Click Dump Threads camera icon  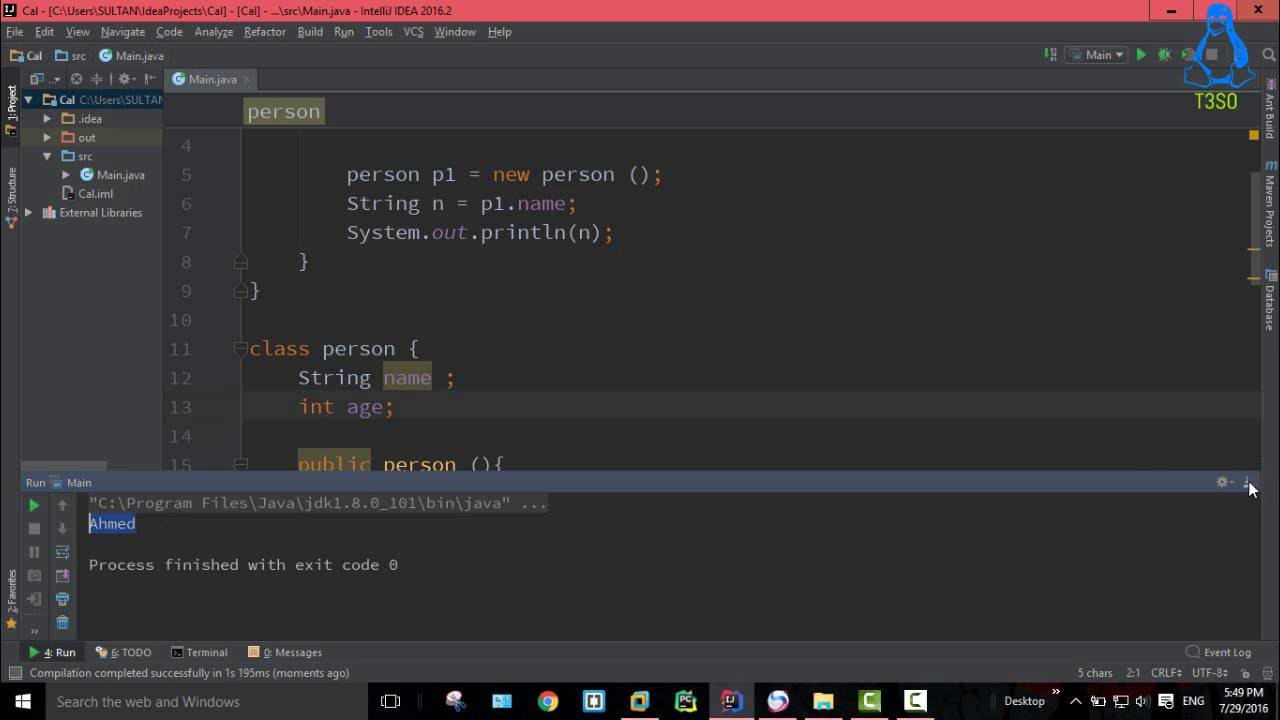[34, 576]
